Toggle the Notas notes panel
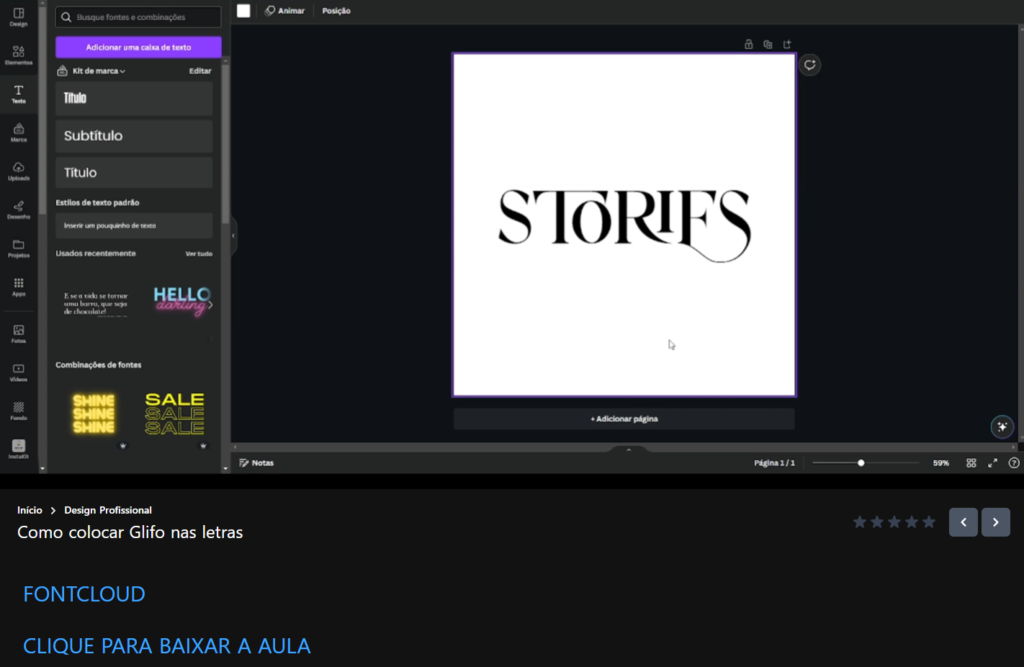Viewport: 1024px width, 667px height. point(257,463)
